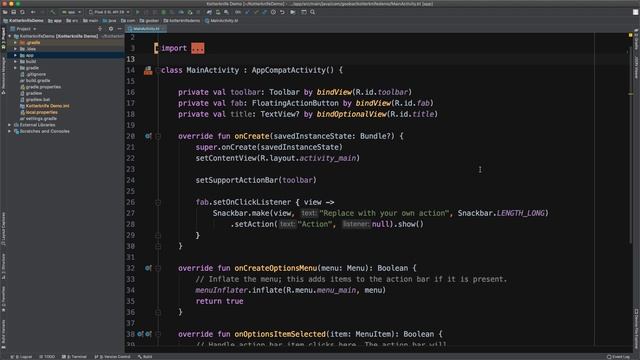This screenshot has height=360, width=640.
Task: Select KotterknifeDemo breadcrumb
Action: click(x=23, y=20)
